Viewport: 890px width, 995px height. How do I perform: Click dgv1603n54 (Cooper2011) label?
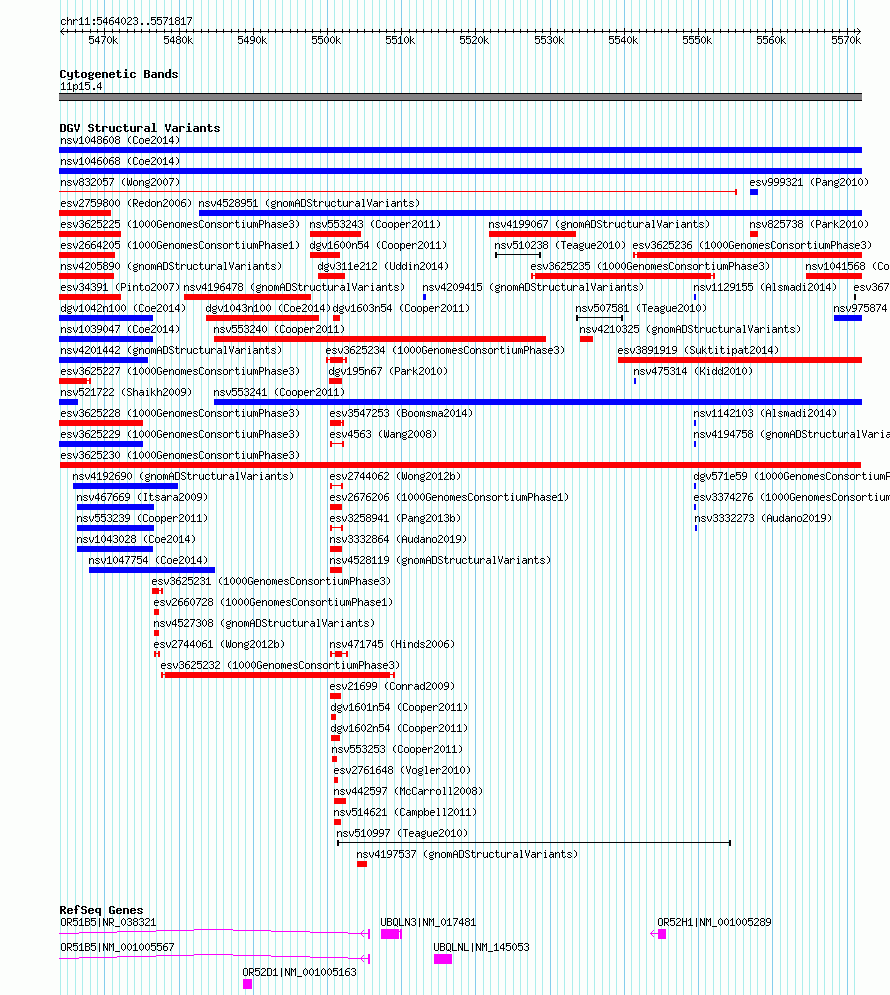401,308
